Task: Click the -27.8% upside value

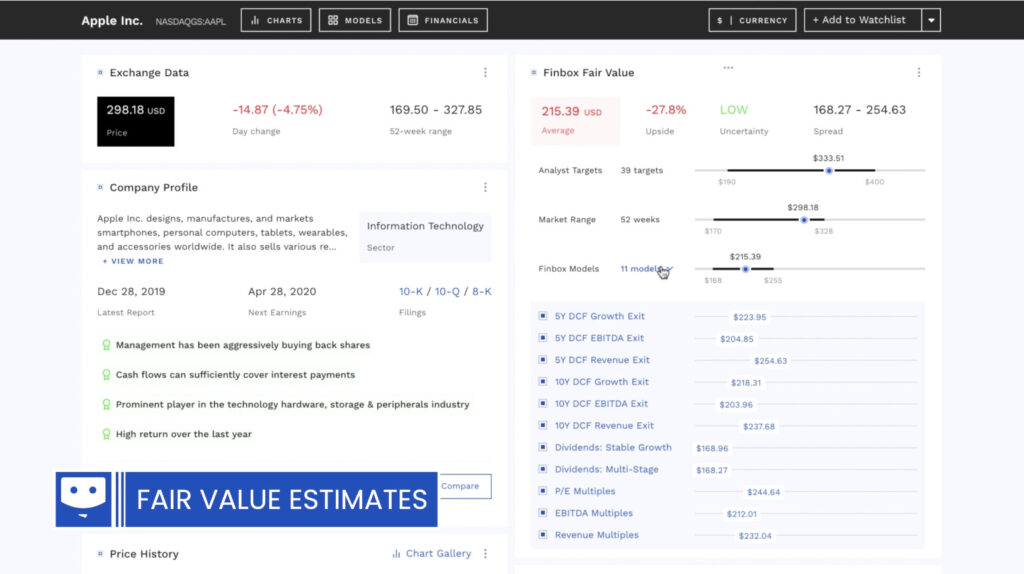Action: tap(665, 110)
